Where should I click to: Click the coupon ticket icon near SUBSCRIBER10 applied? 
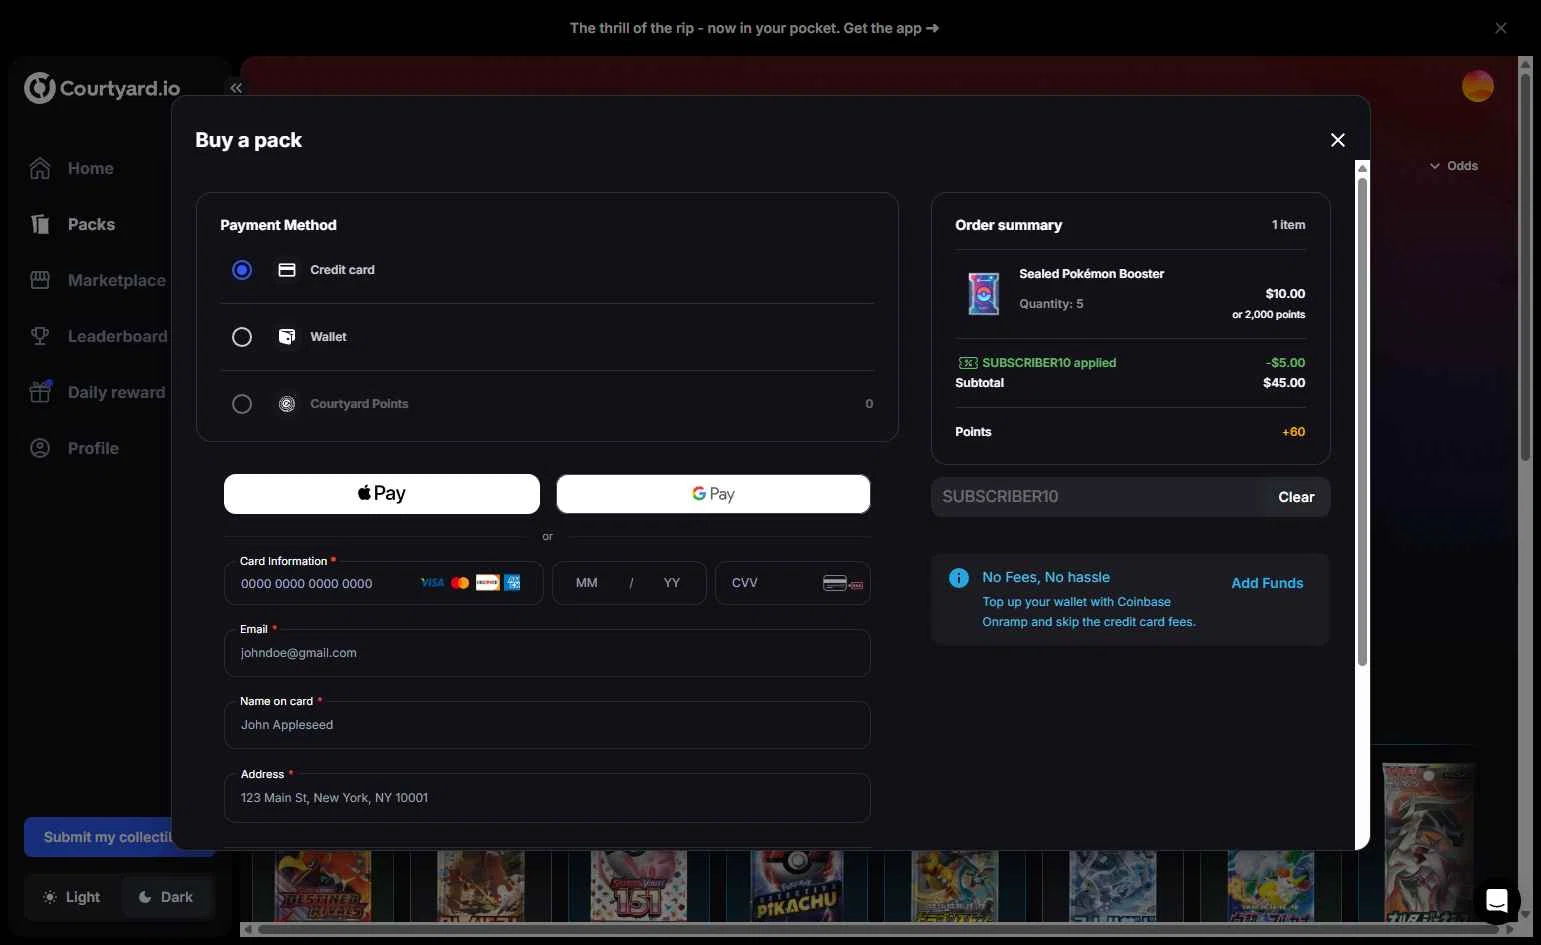pos(968,363)
